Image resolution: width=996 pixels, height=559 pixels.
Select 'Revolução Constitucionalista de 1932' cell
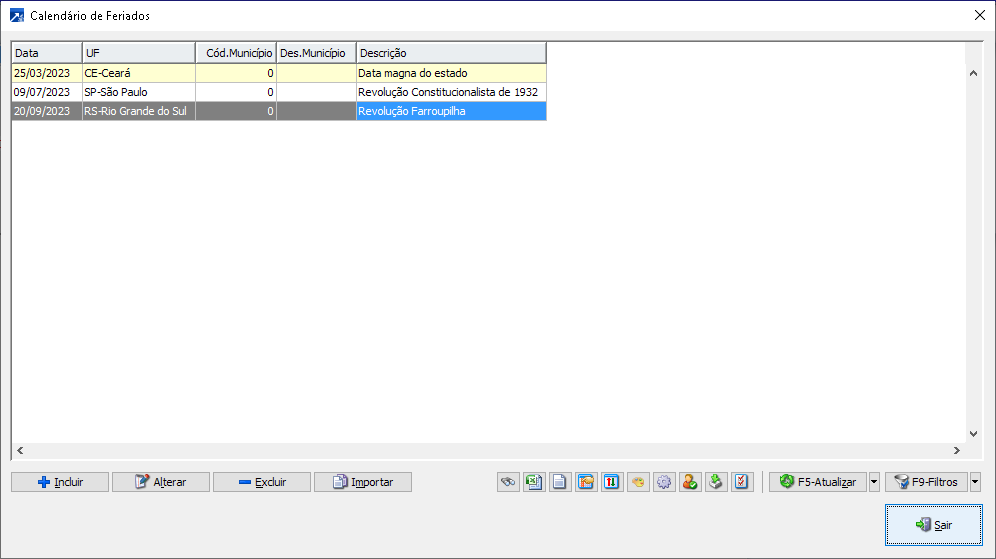[x=452, y=92]
